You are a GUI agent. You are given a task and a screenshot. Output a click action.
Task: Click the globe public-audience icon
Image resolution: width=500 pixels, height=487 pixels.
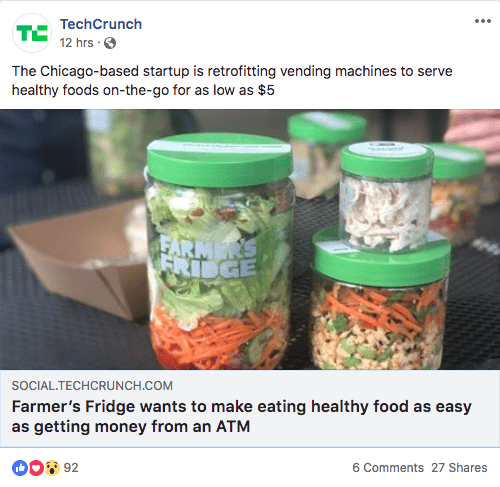(110, 43)
